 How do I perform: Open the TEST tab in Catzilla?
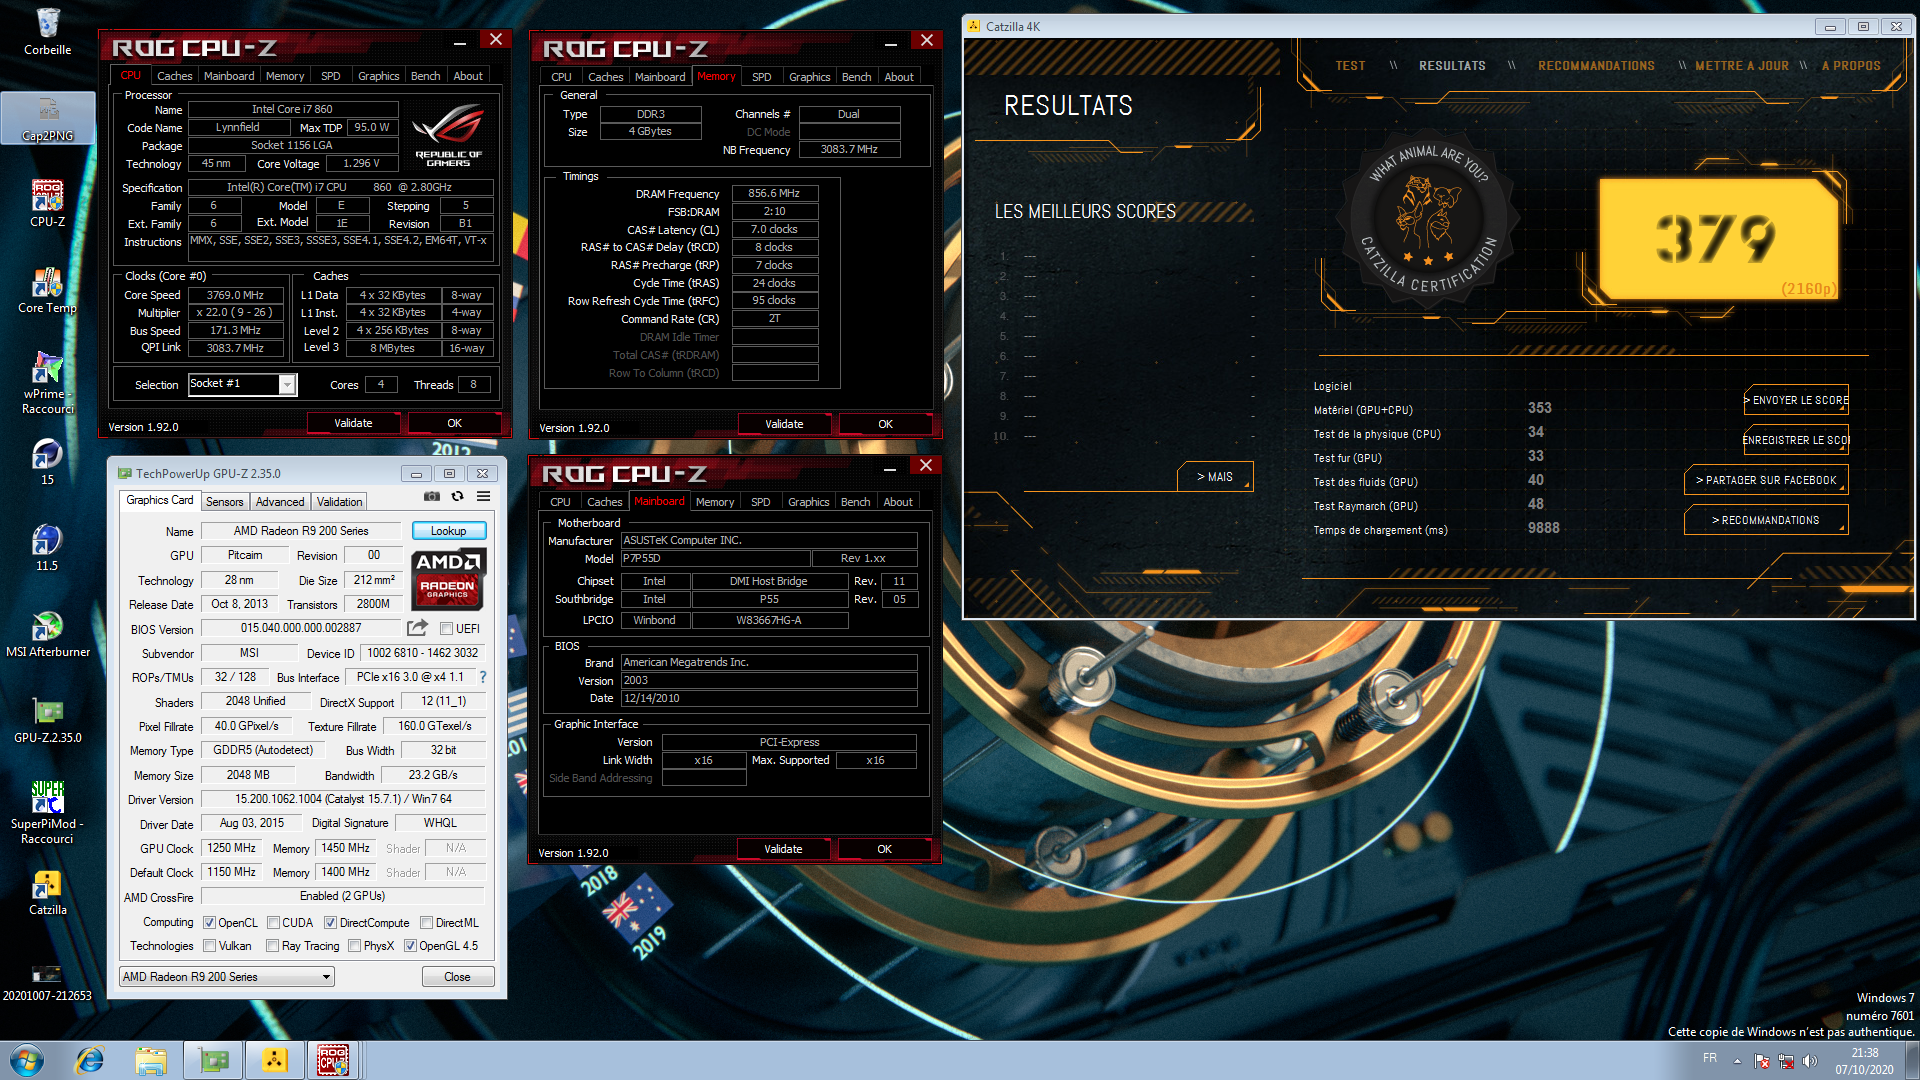[1350, 66]
